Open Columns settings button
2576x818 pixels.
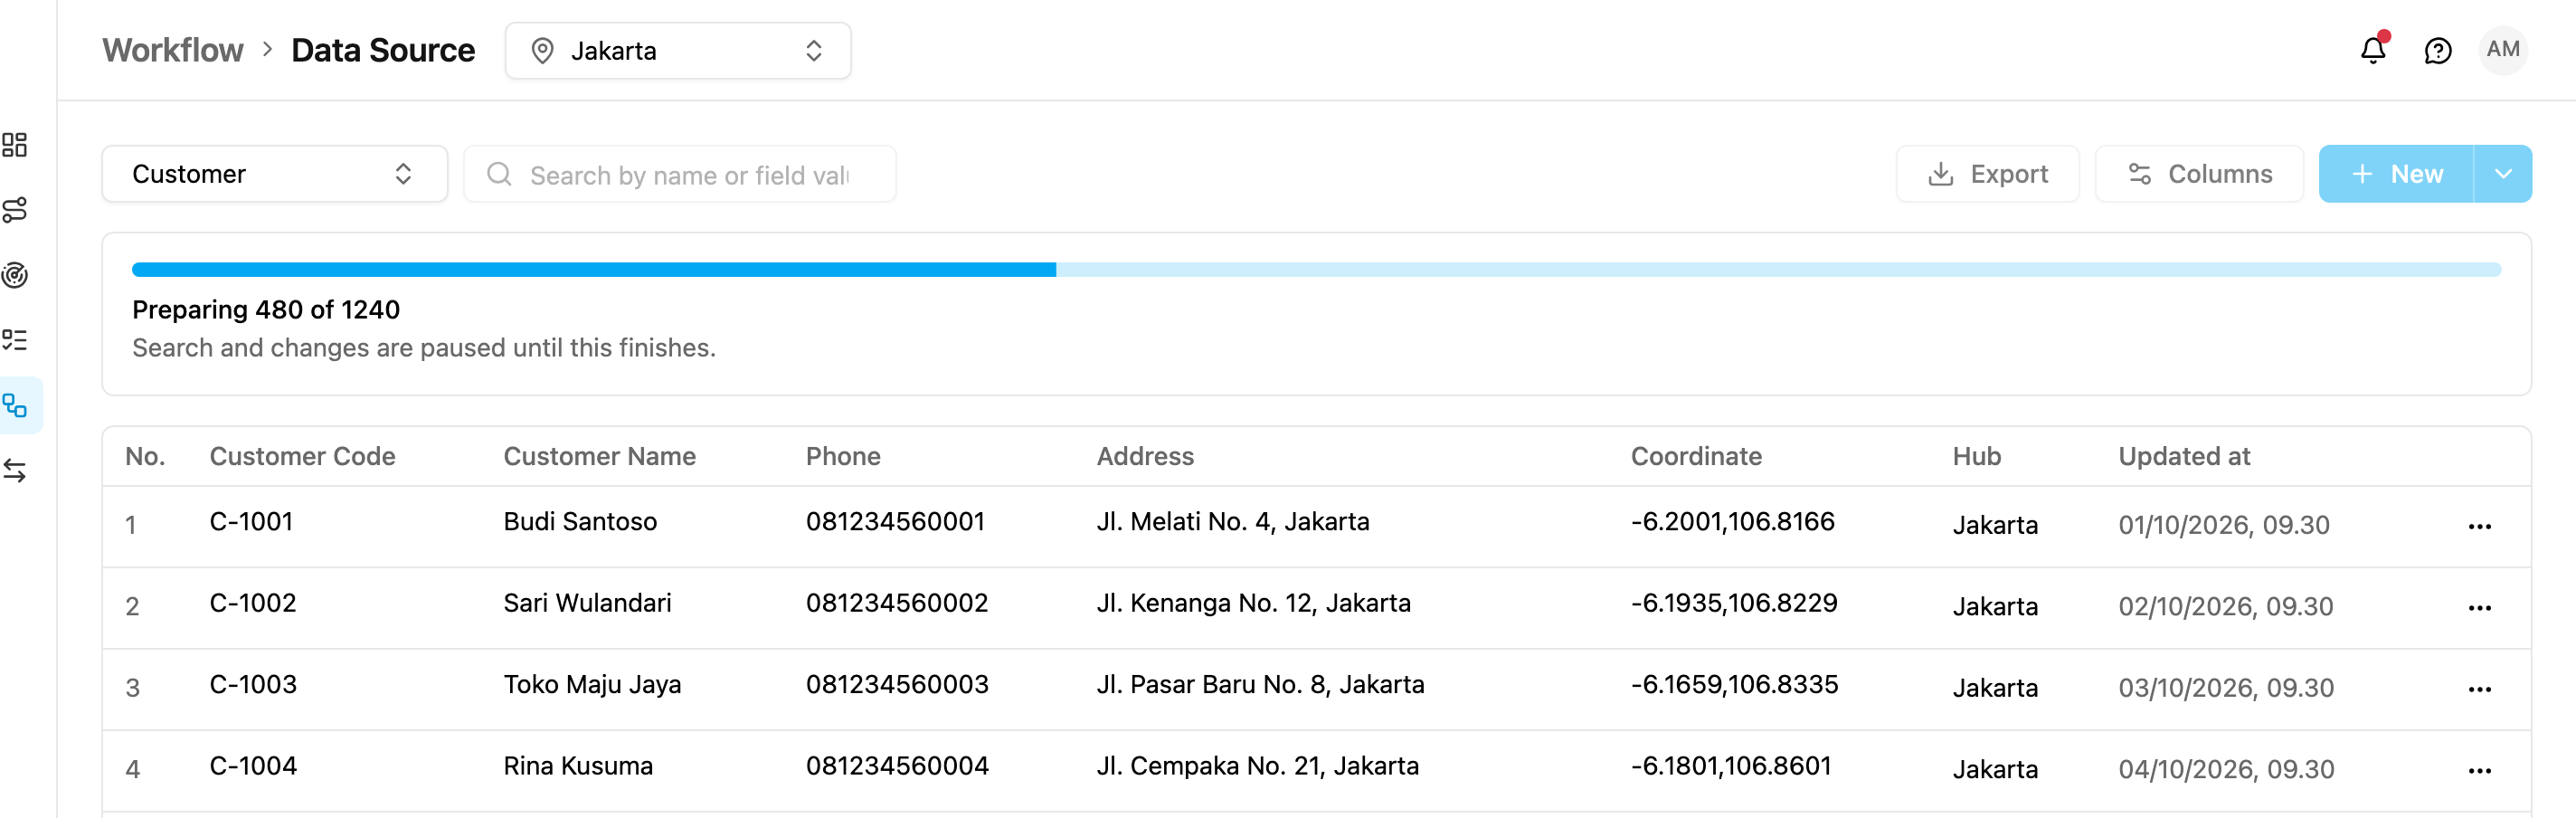coord(2199,174)
